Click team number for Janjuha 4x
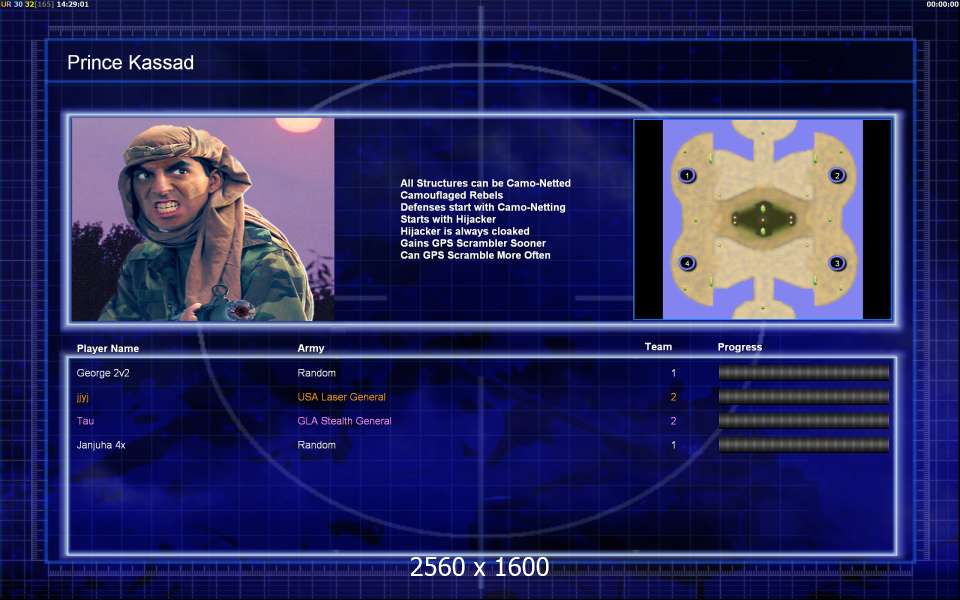The height and width of the screenshot is (600, 960). pos(673,445)
